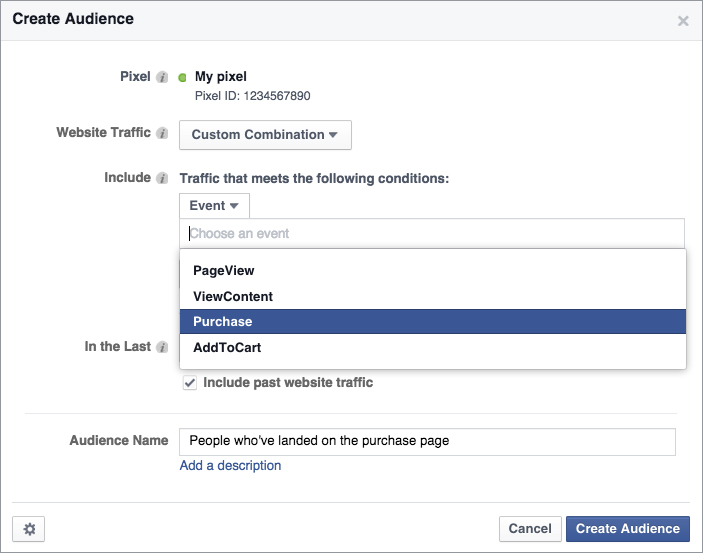The width and height of the screenshot is (703, 553).
Task: Select the highlighted Purchase event
Action: pyautogui.click(x=433, y=322)
